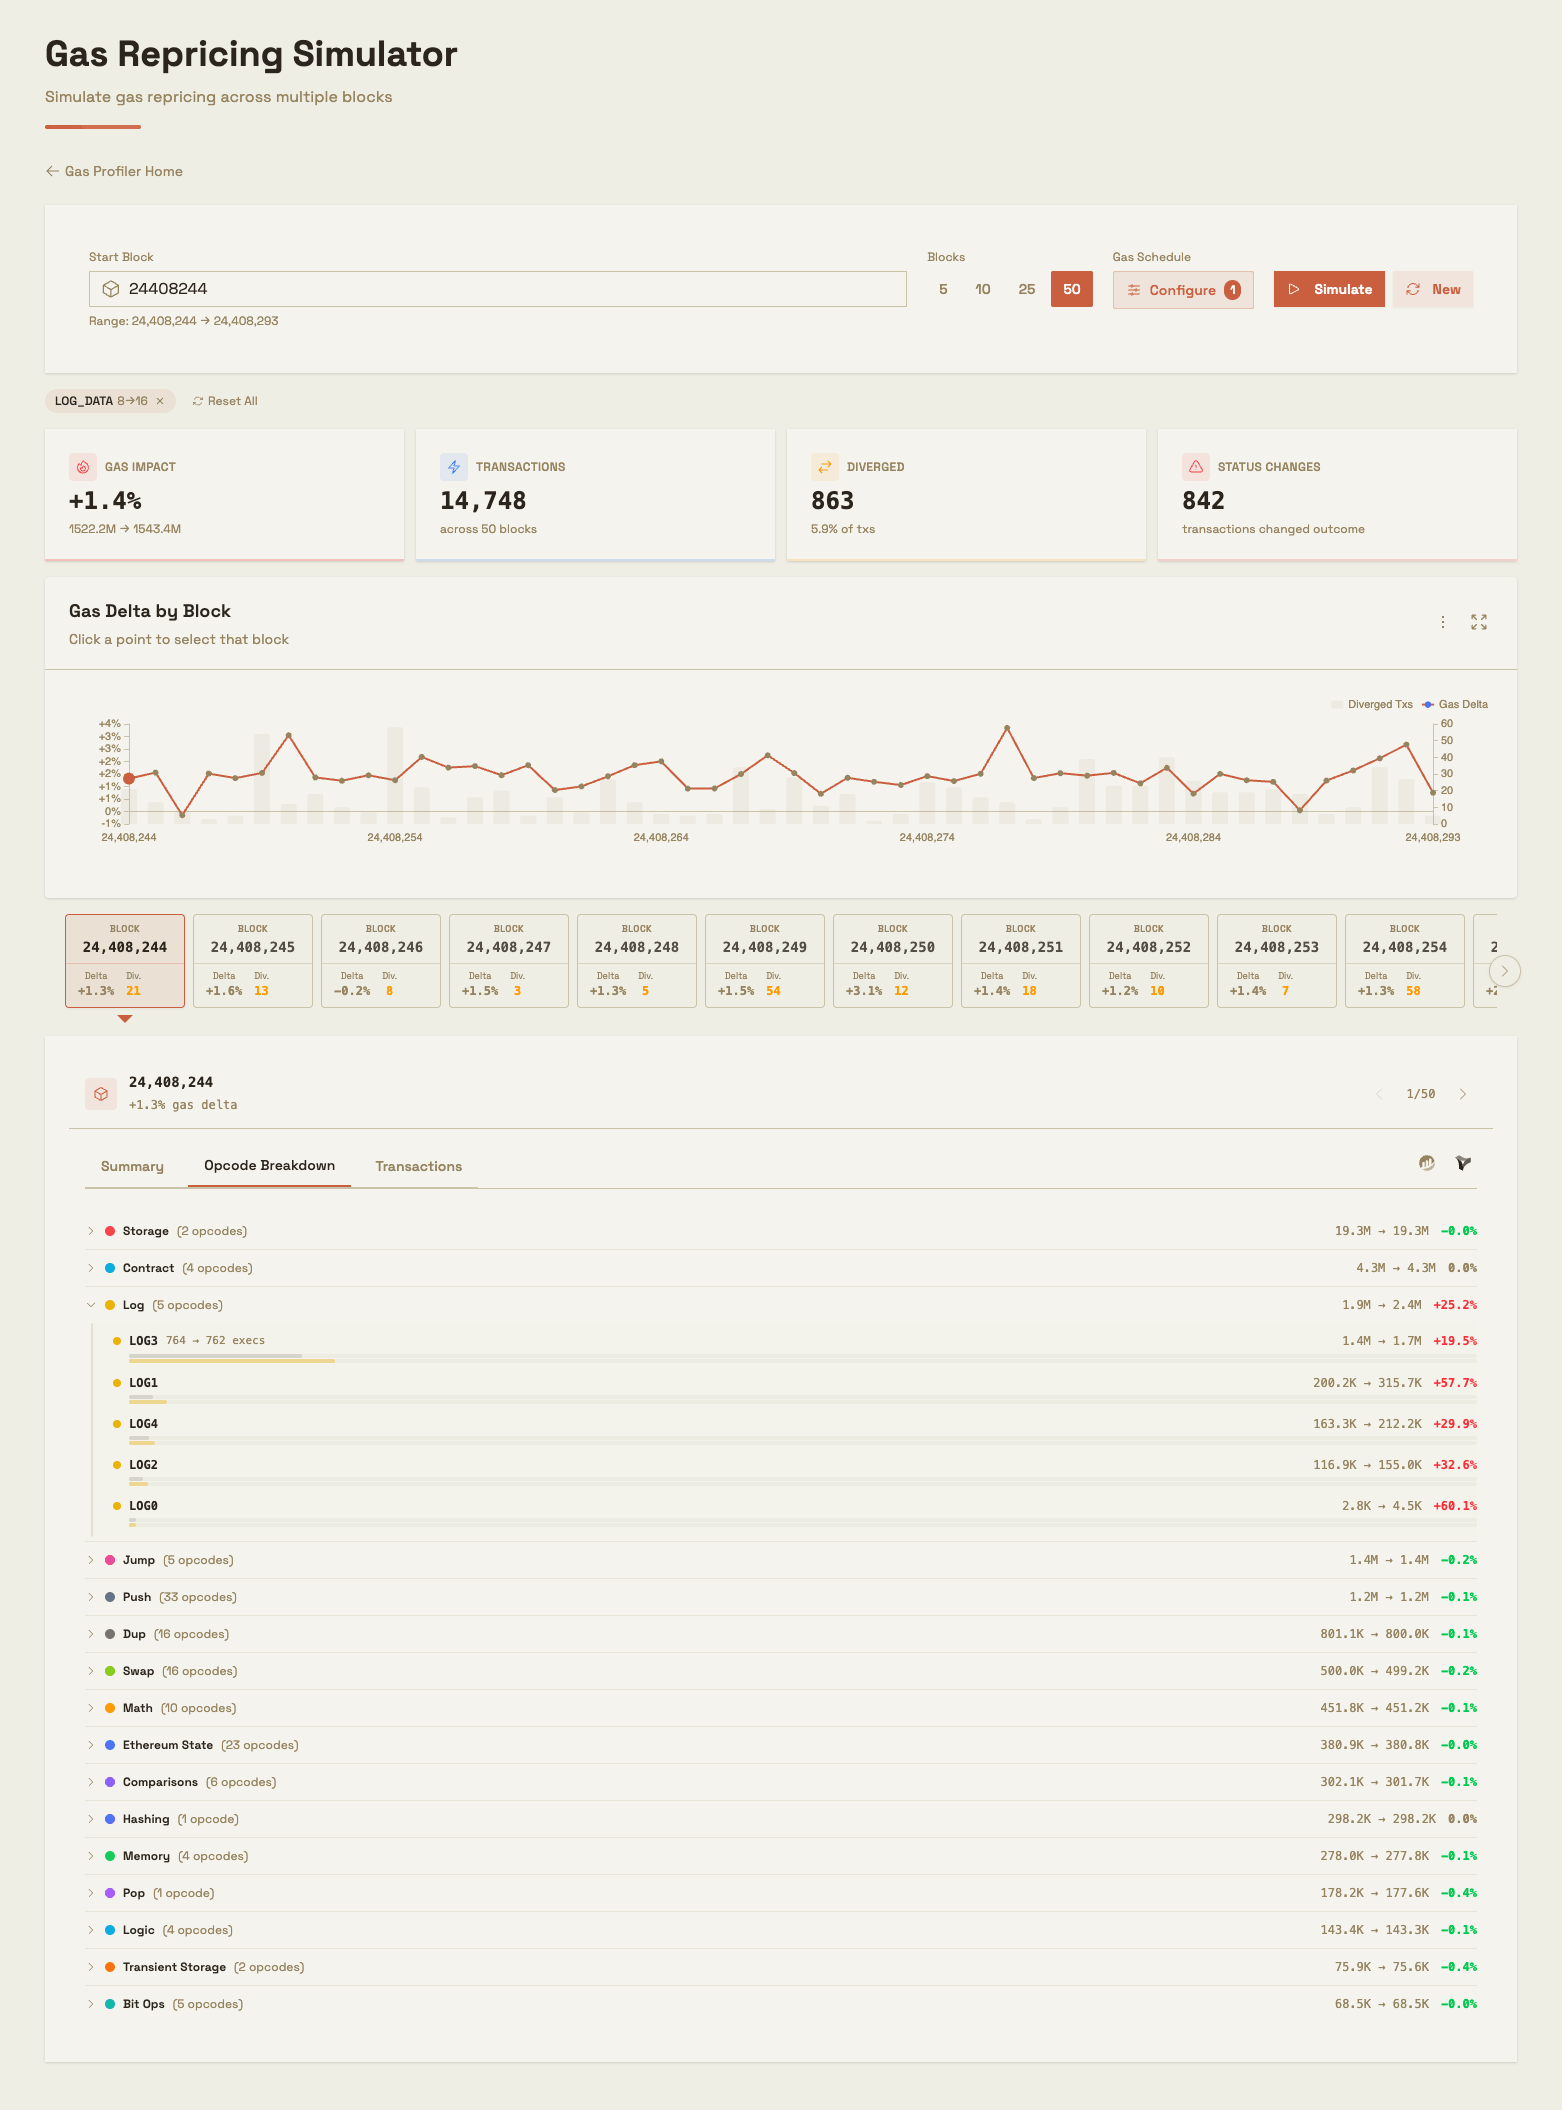
Task: Click the Reset All link
Action: 225,401
